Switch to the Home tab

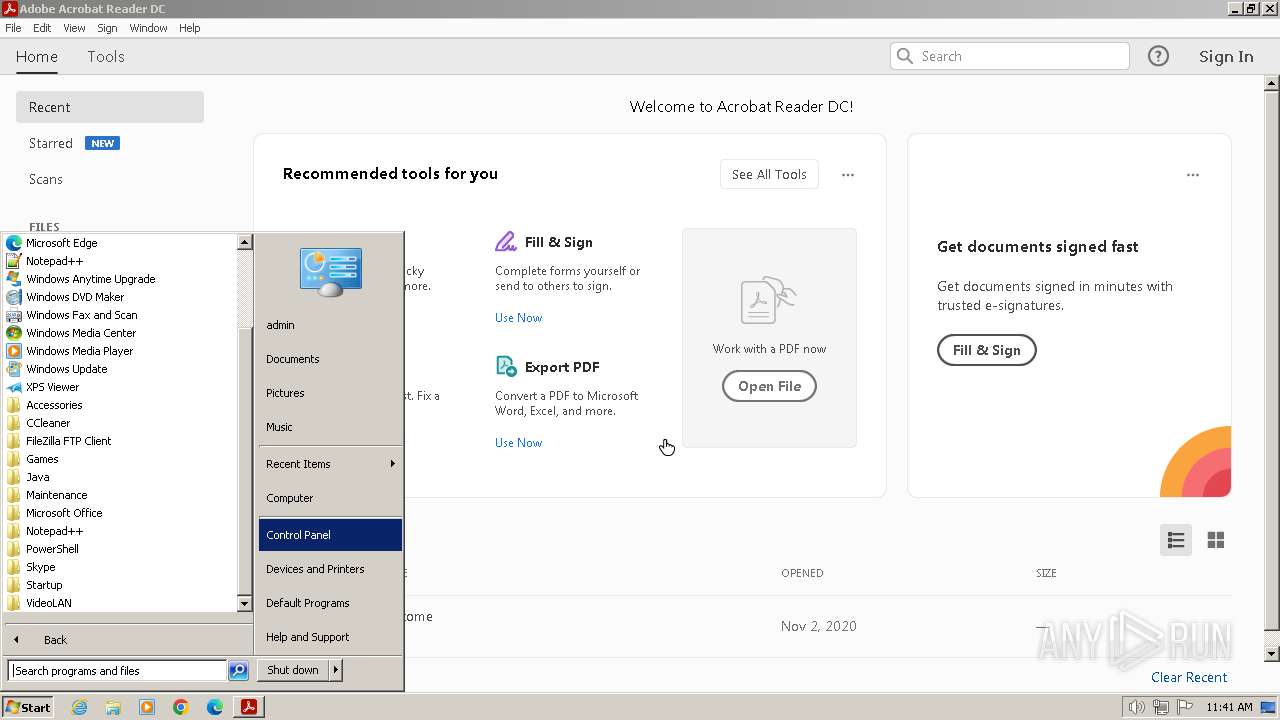coord(37,56)
